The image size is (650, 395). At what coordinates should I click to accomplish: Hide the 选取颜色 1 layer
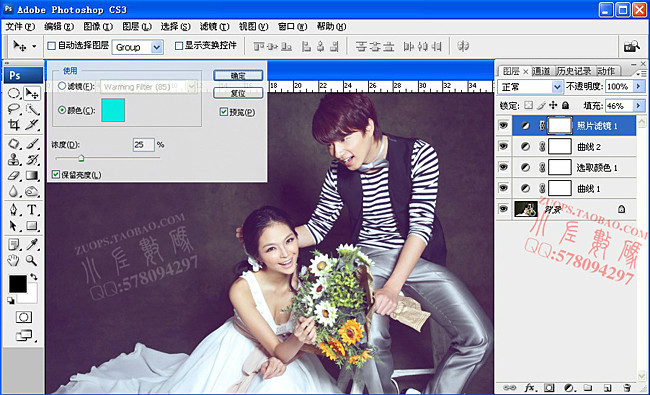pos(504,167)
